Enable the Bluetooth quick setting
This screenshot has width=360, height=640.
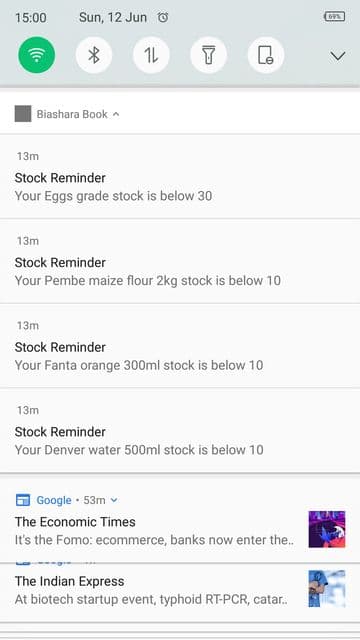tap(94, 55)
